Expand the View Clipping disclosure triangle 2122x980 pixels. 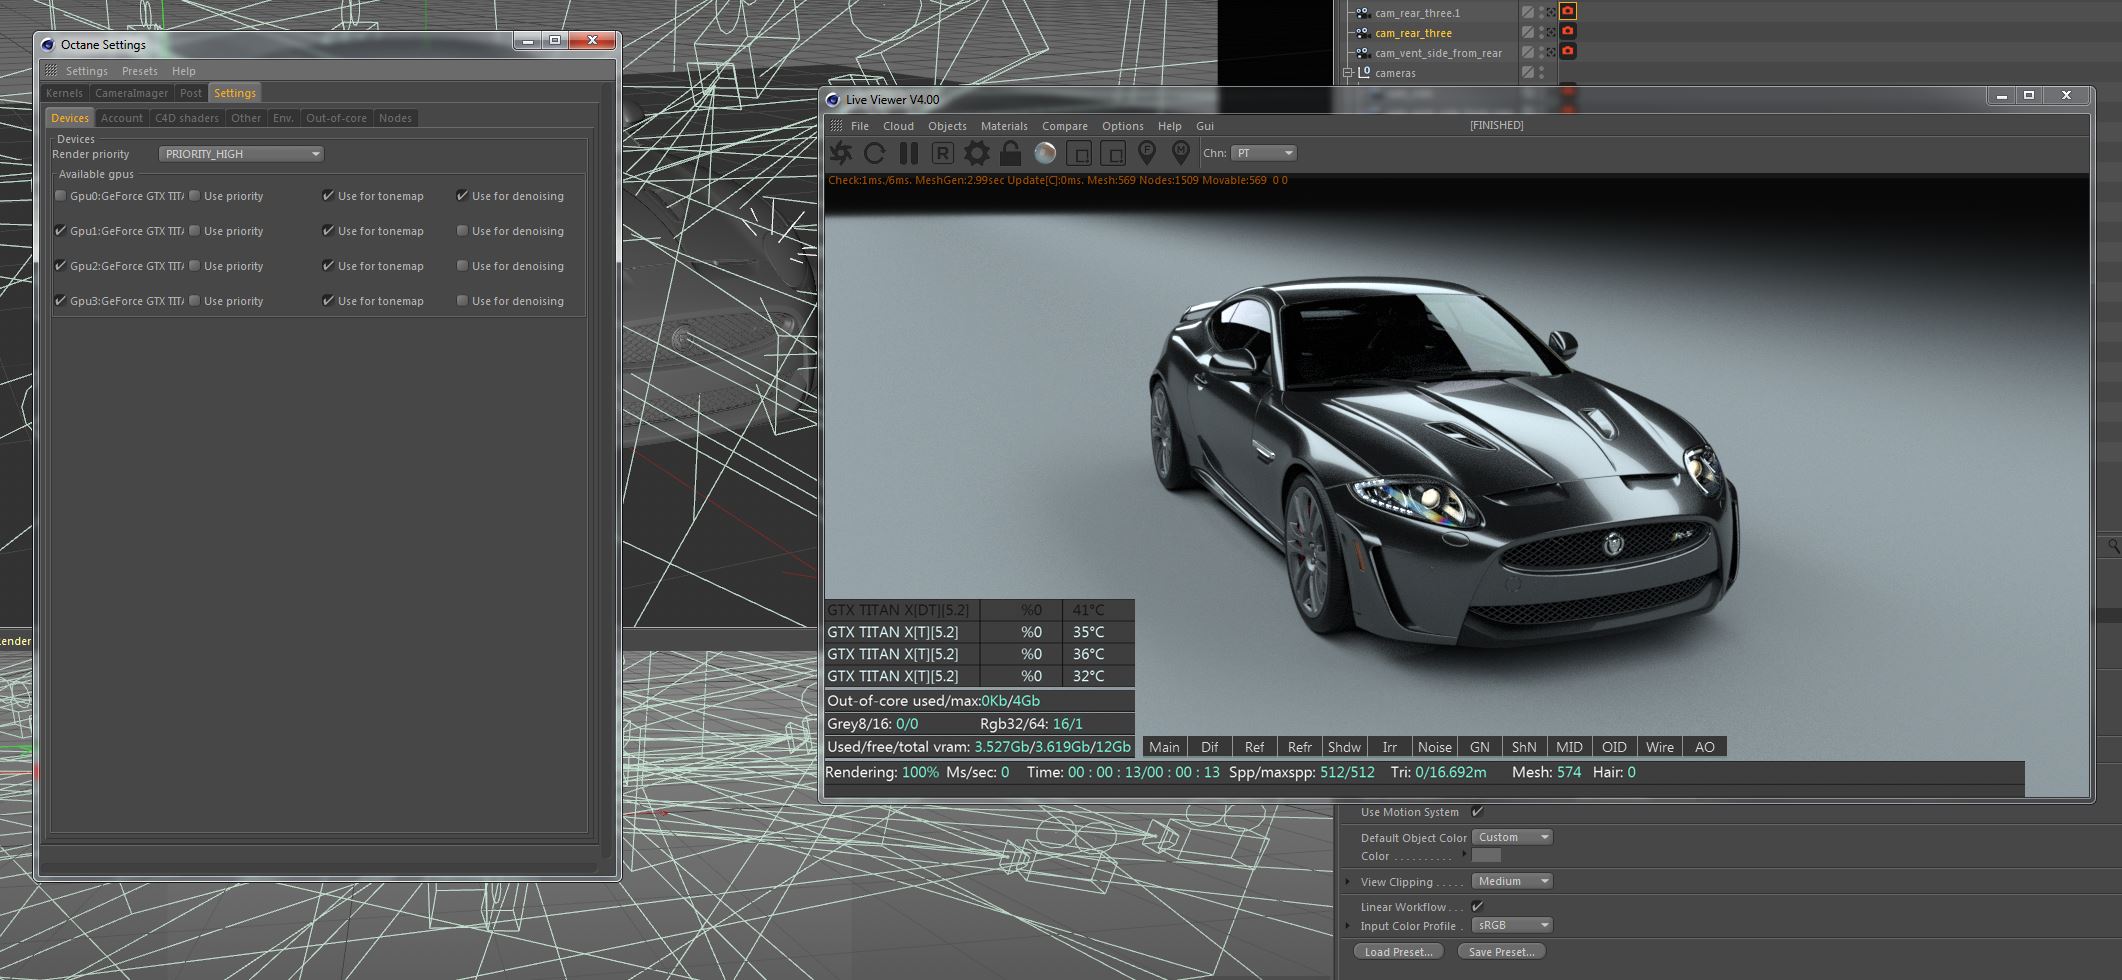(x=1348, y=881)
